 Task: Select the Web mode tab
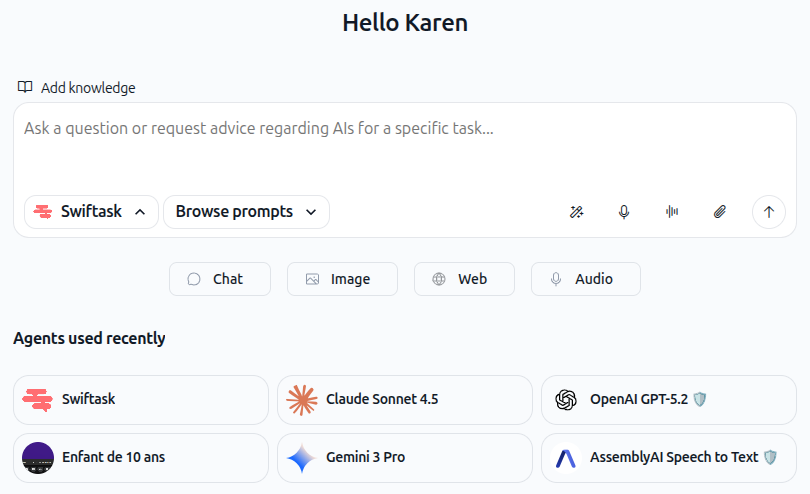(464, 279)
